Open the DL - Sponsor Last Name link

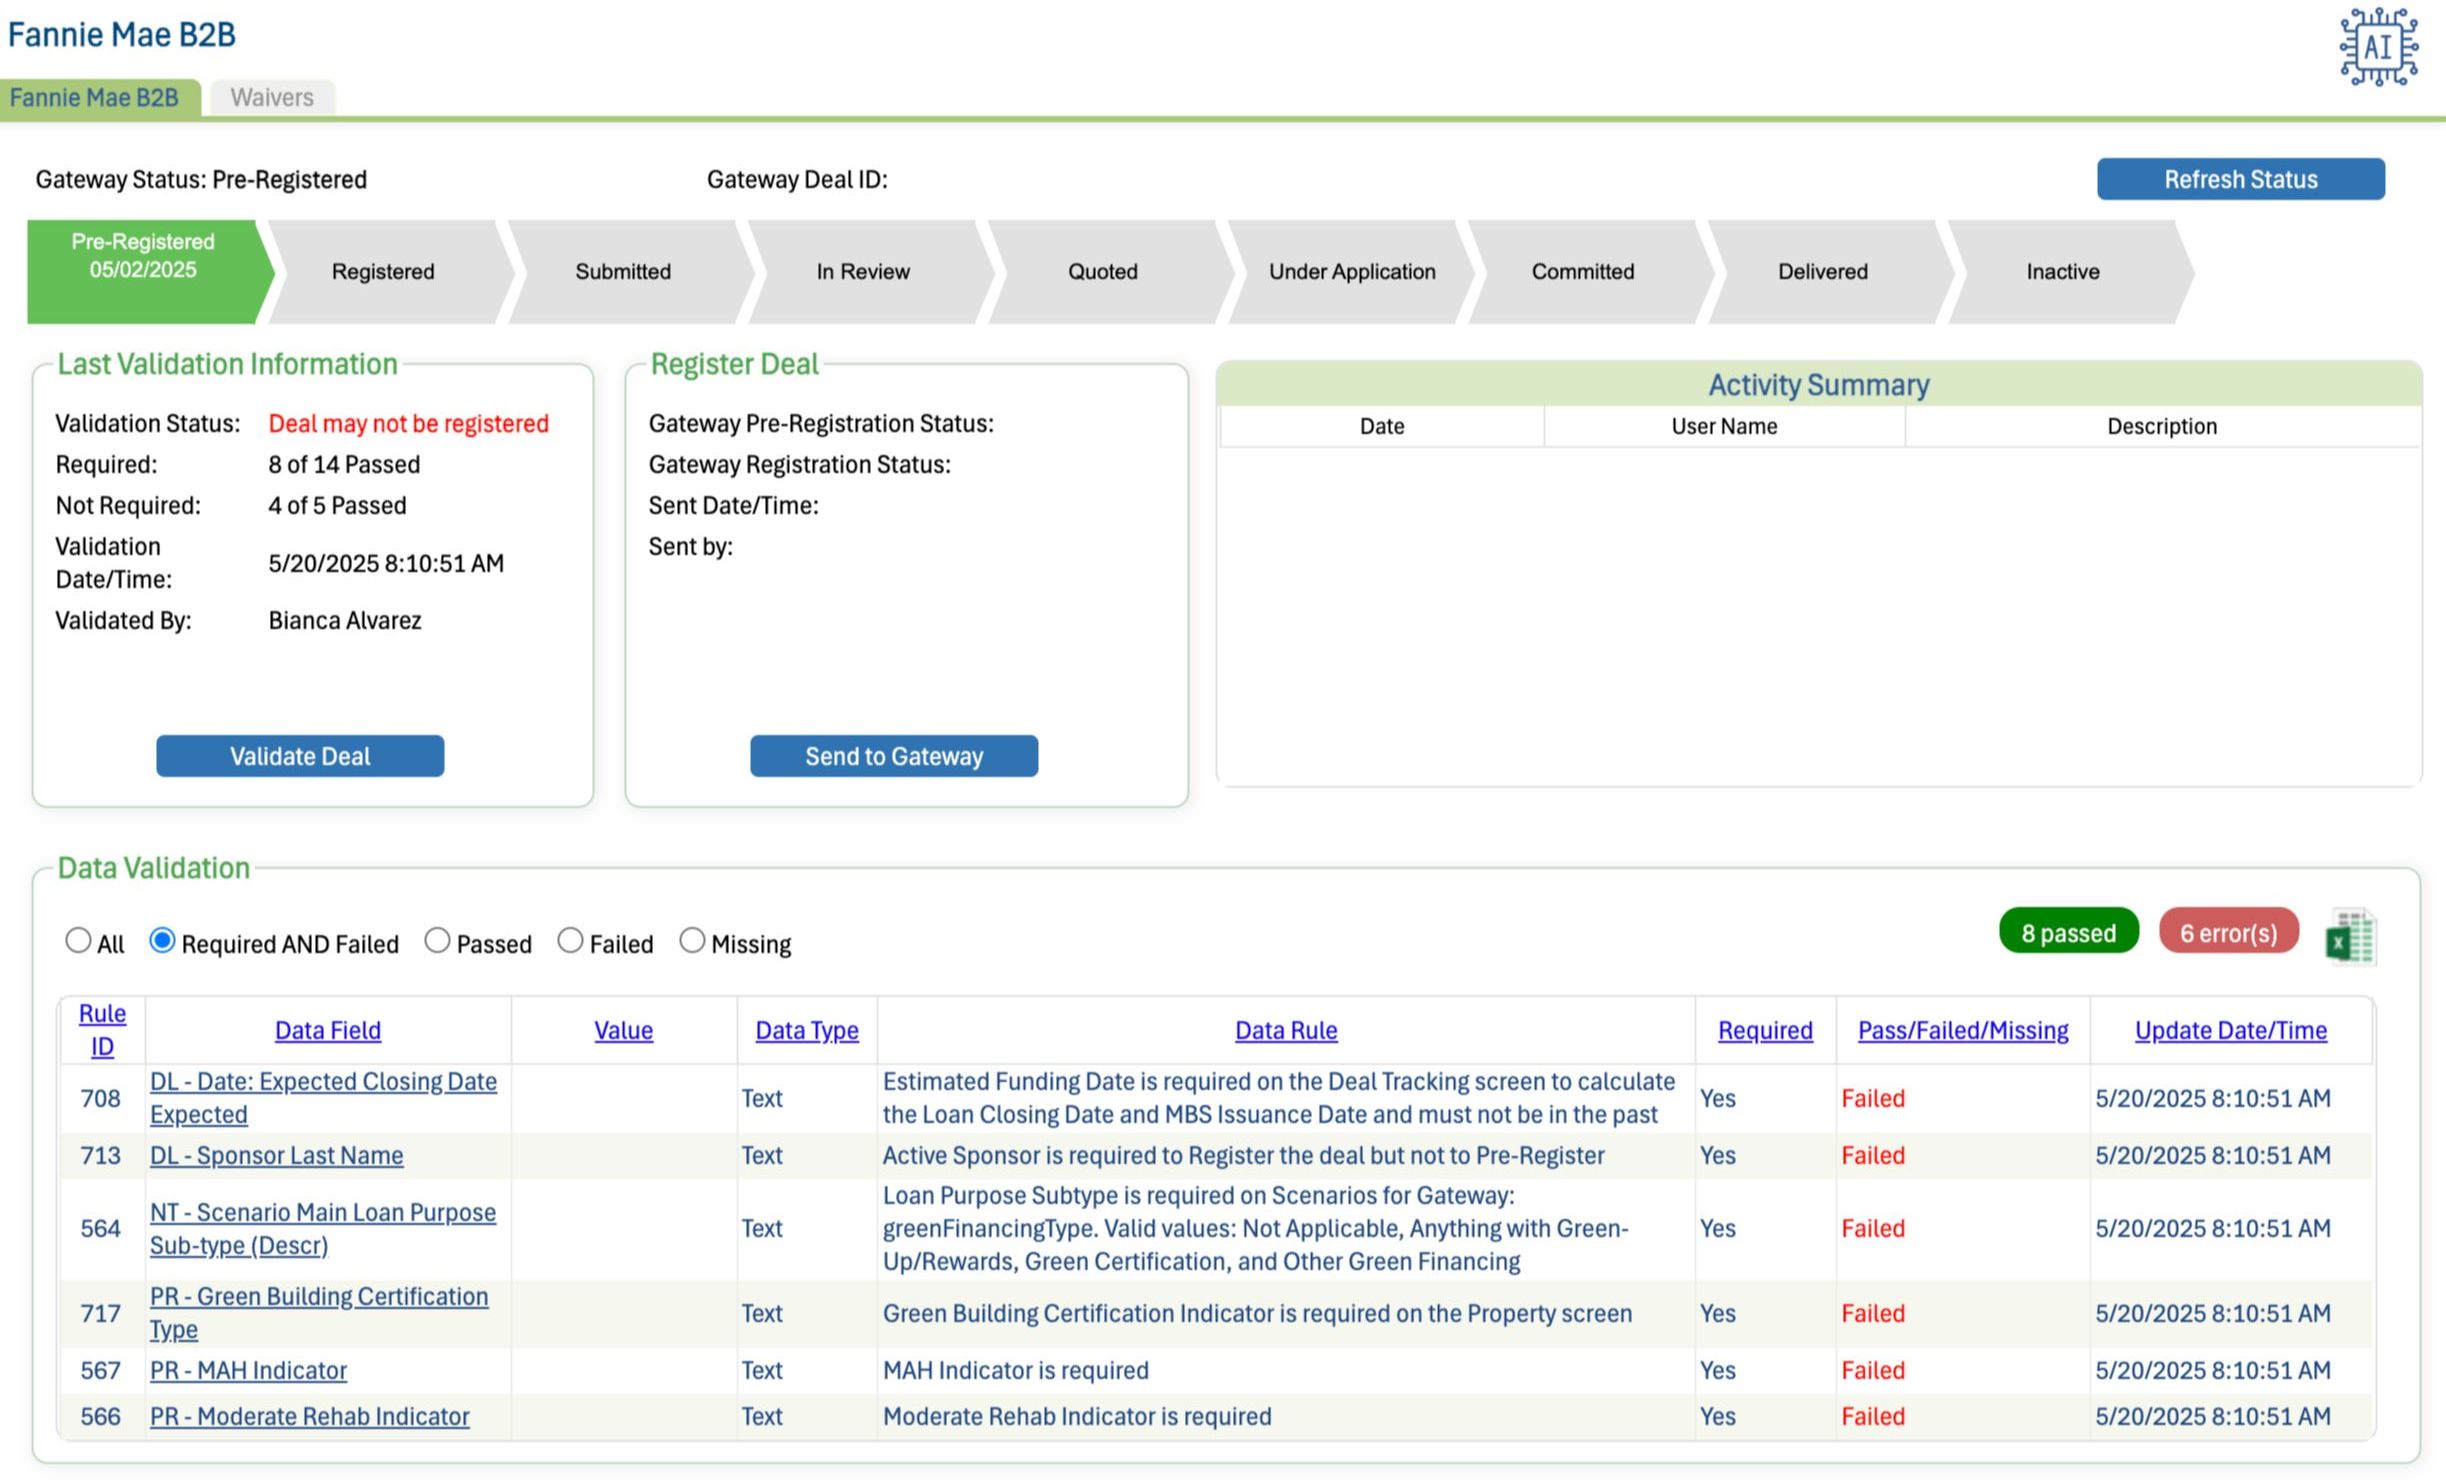[x=276, y=1155]
